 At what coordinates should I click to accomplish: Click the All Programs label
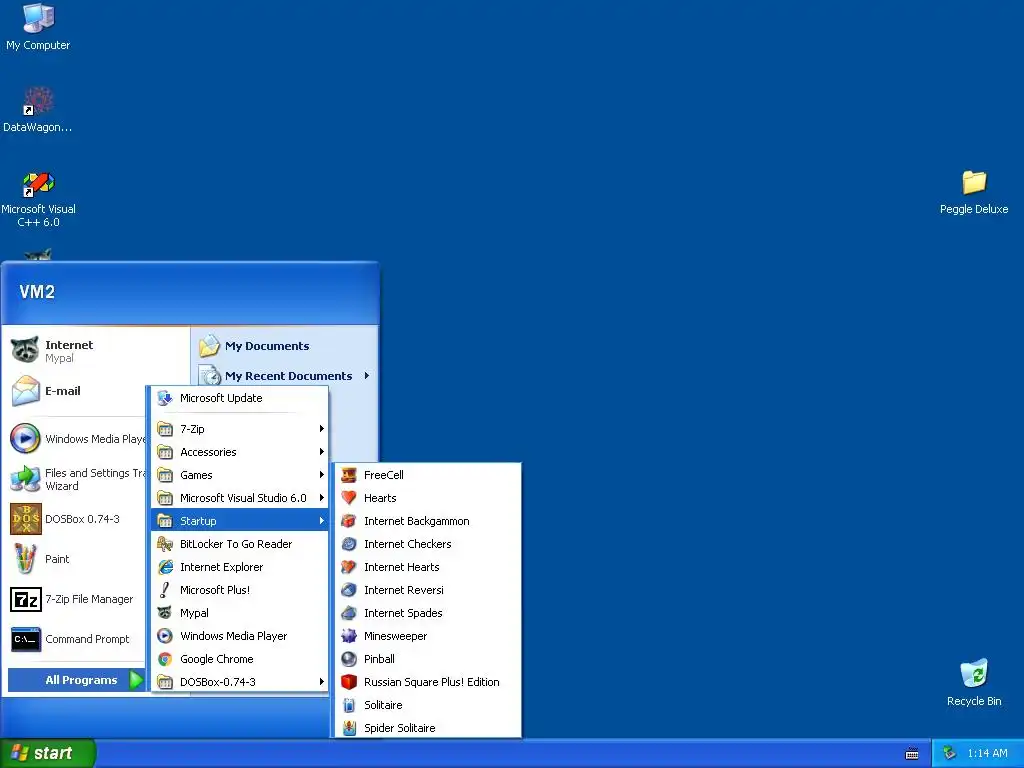[81, 680]
